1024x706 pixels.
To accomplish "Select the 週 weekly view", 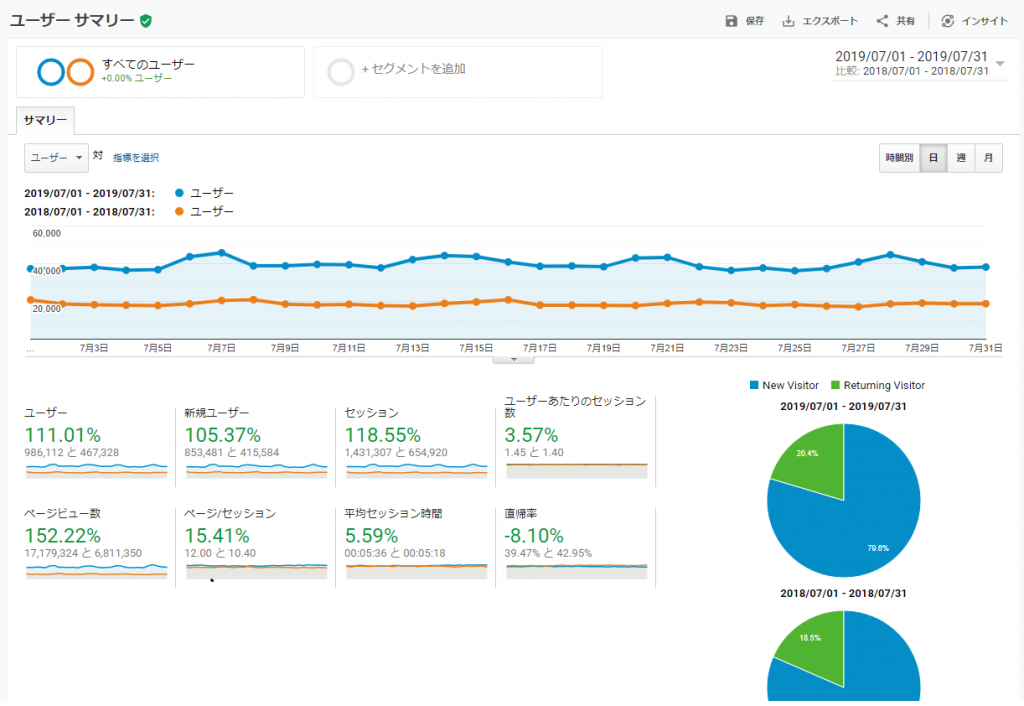I will point(961,158).
